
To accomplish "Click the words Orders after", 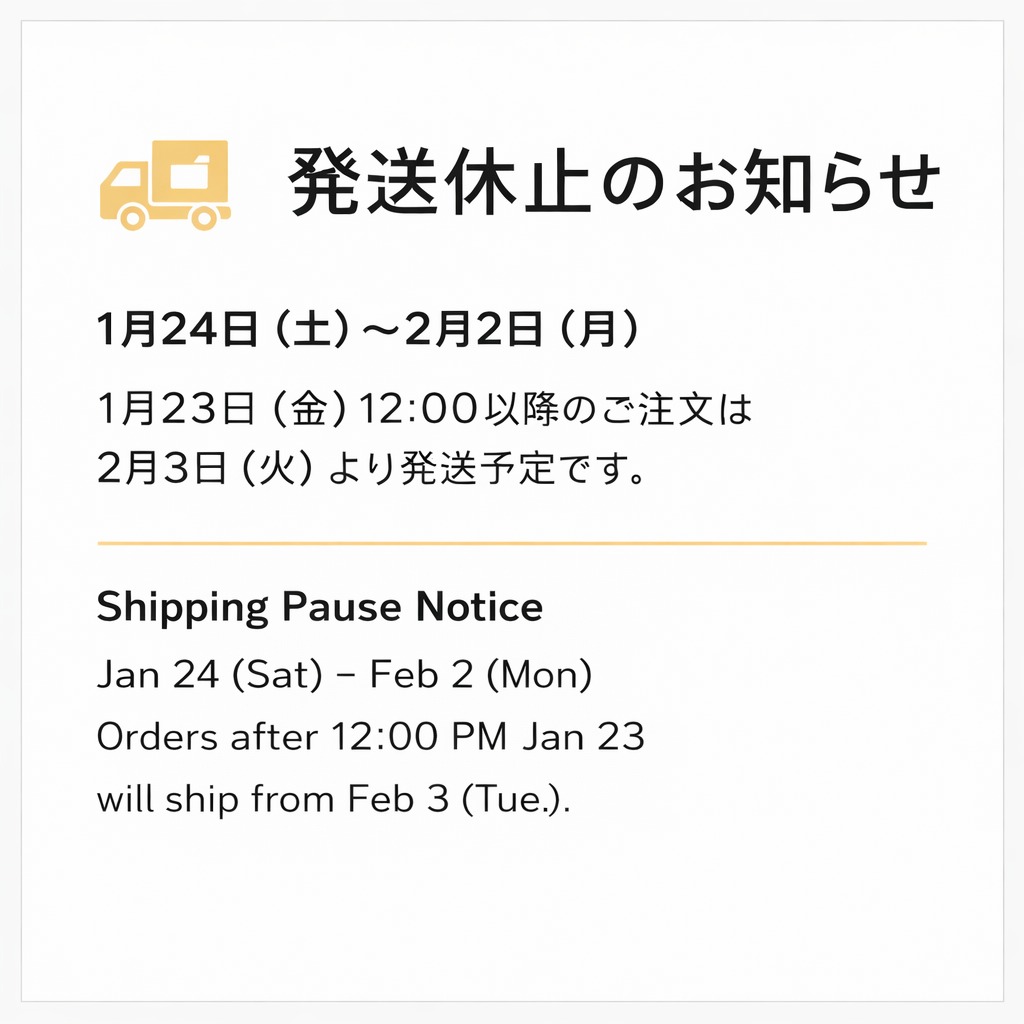I will [x=200, y=738].
